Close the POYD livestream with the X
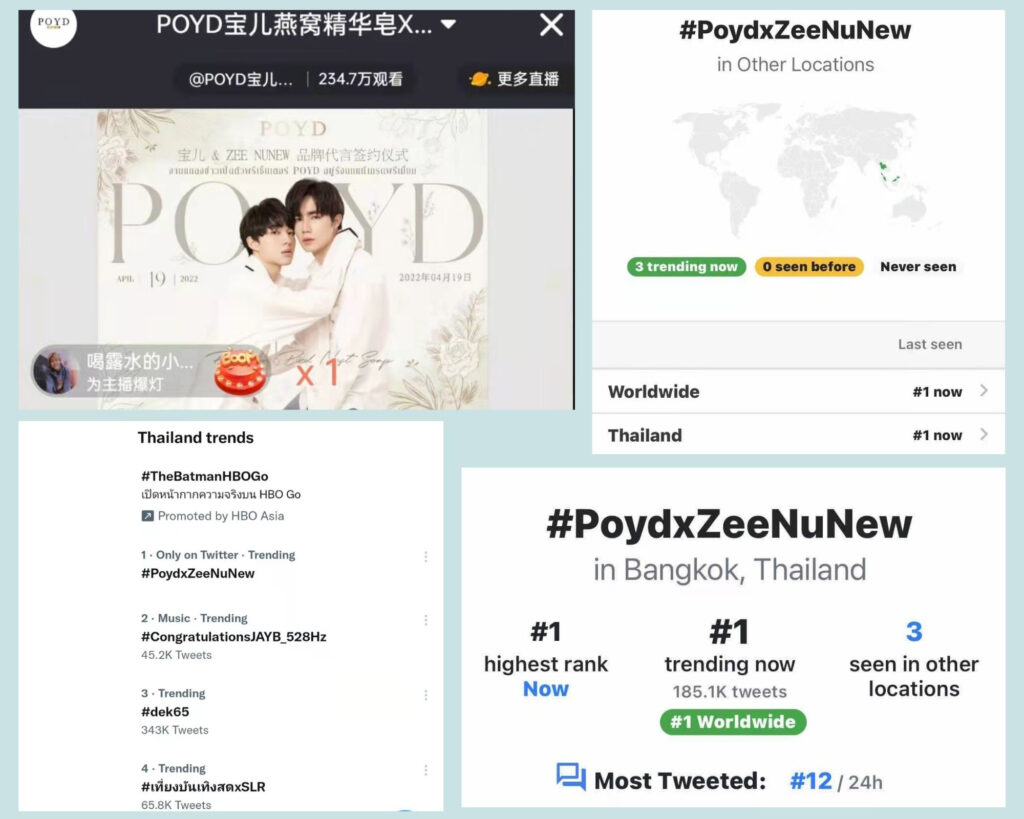This screenshot has height=819, width=1024. [x=551, y=25]
